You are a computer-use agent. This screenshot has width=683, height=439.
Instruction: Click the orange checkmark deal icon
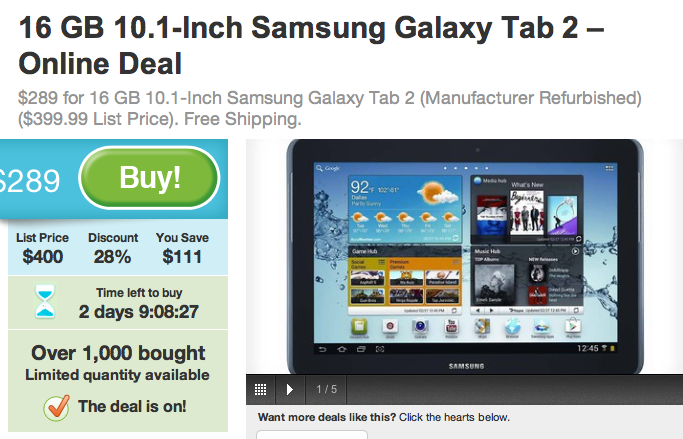pyautogui.click(x=57, y=407)
